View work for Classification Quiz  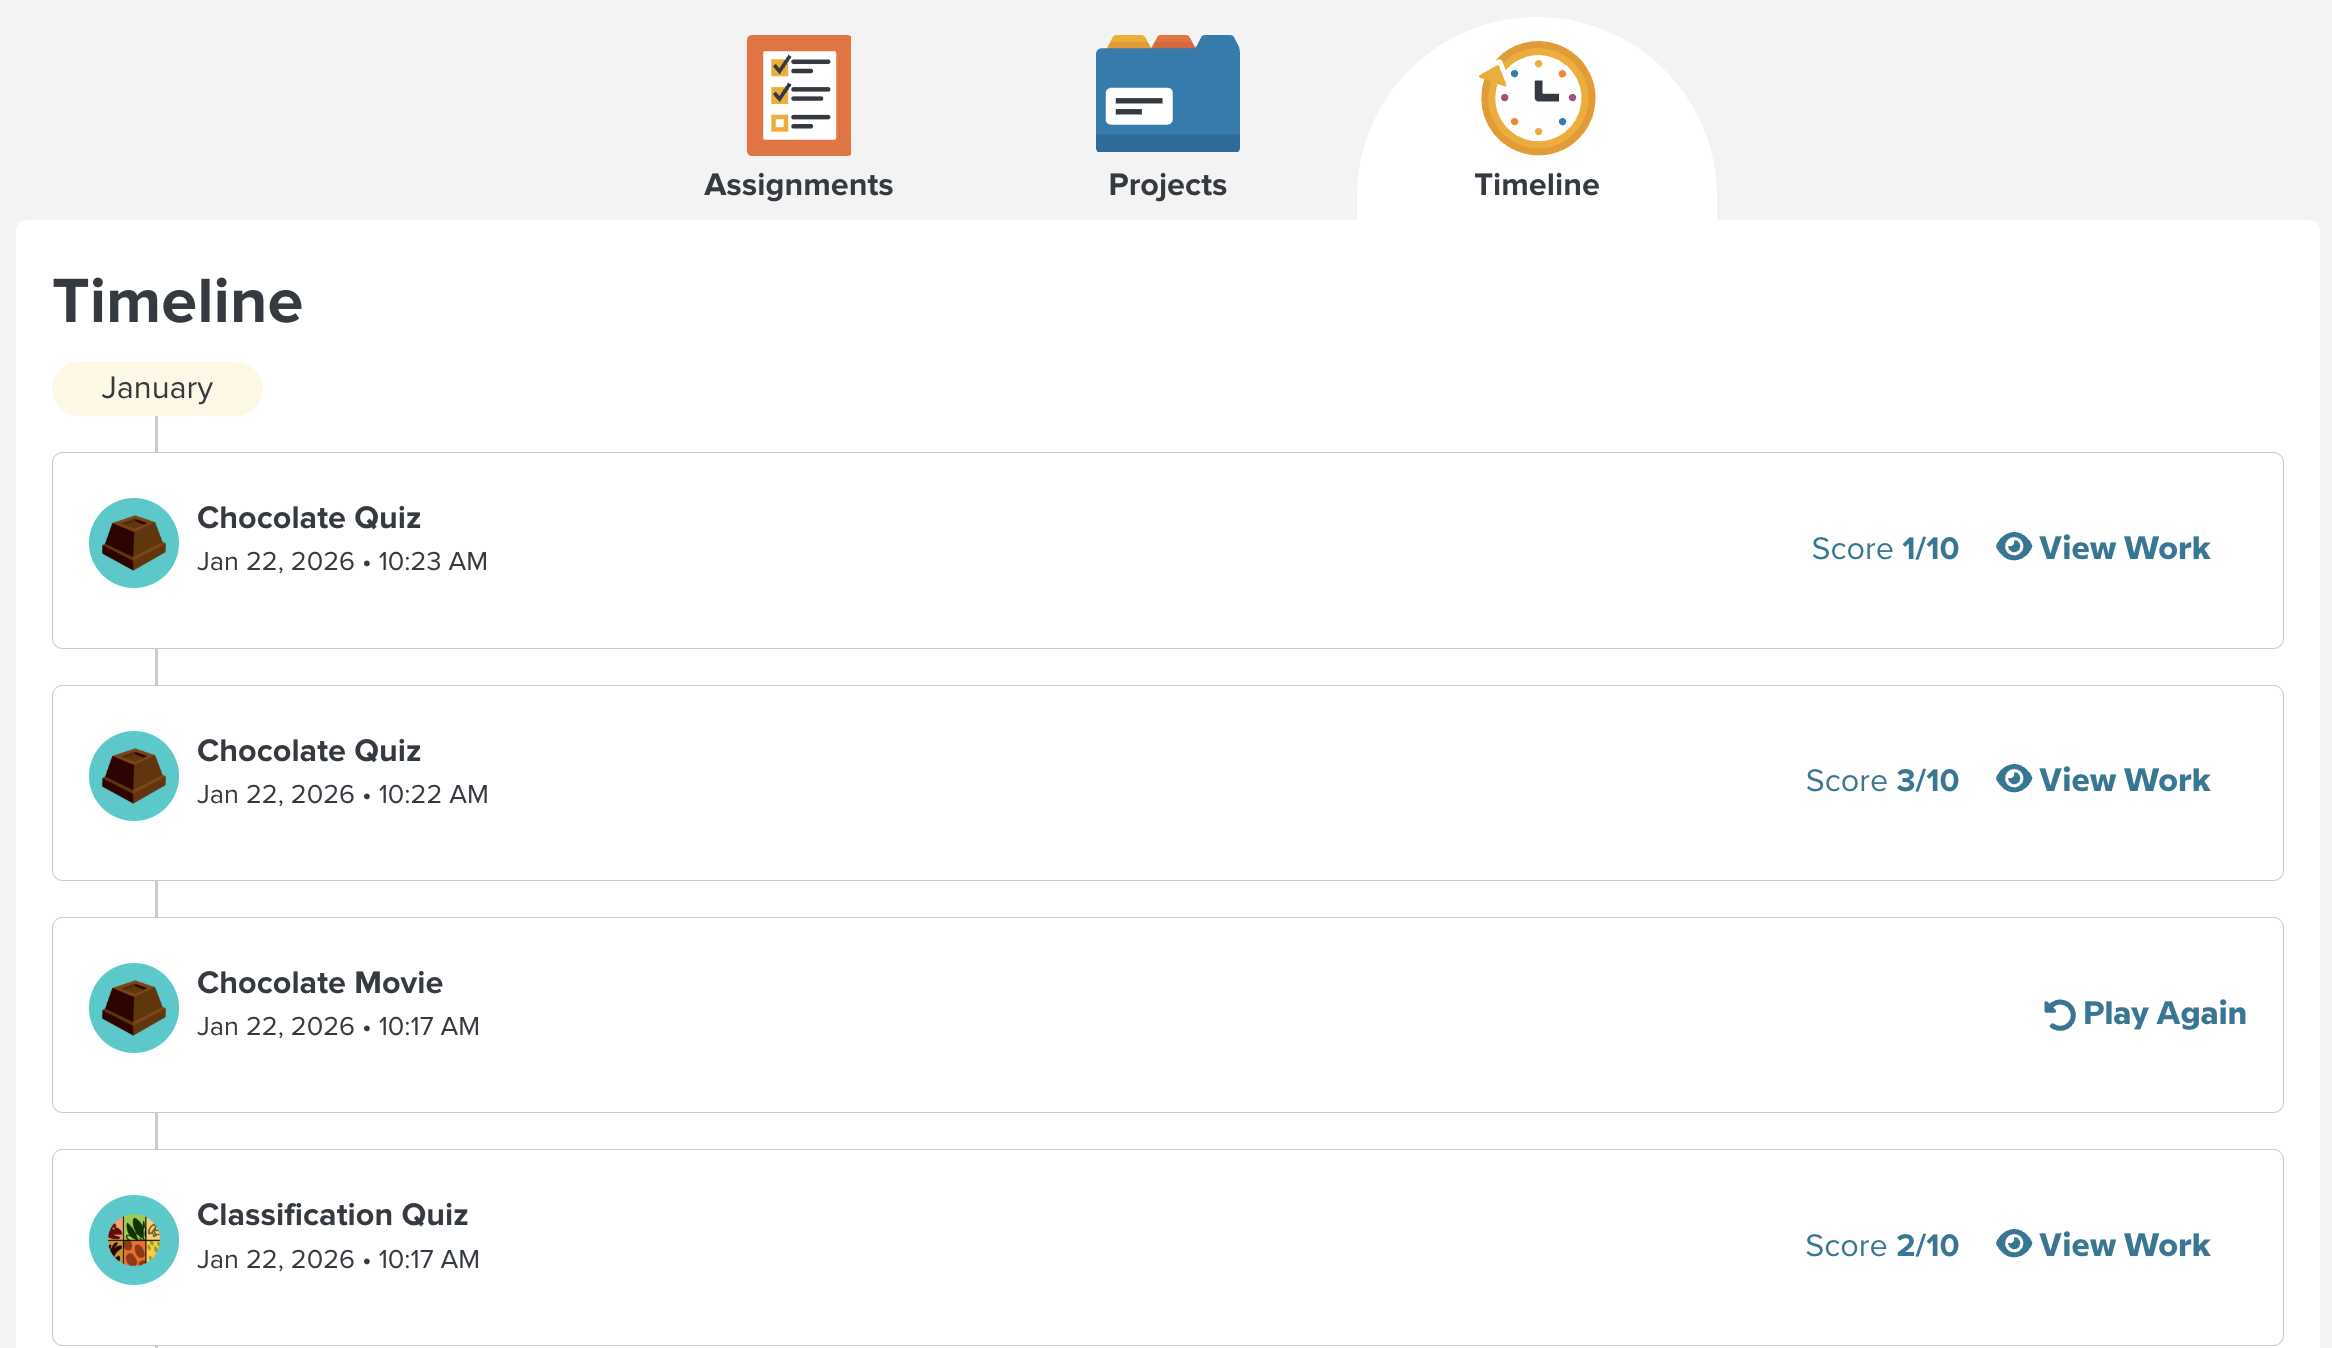tap(2103, 1244)
